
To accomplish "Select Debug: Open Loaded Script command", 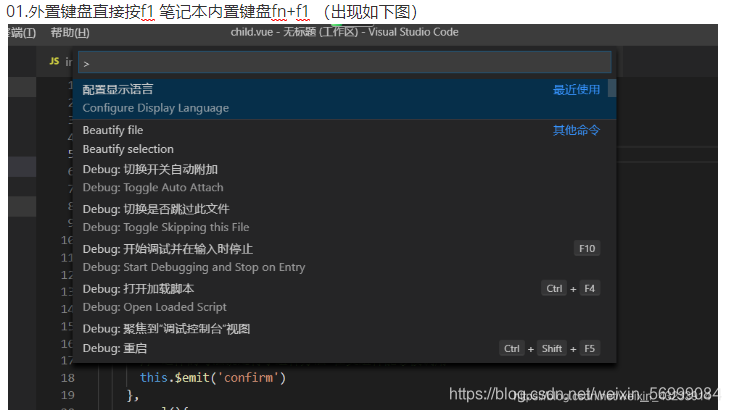I will click(345, 298).
